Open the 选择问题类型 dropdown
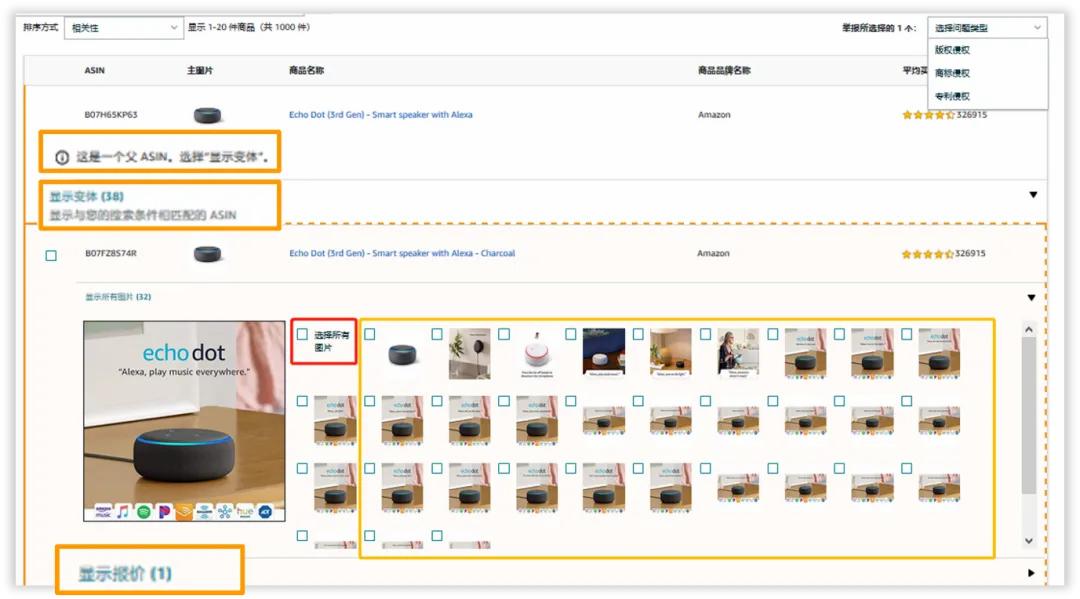The height and width of the screenshot is (599, 1080). pyautogui.click(x=986, y=28)
